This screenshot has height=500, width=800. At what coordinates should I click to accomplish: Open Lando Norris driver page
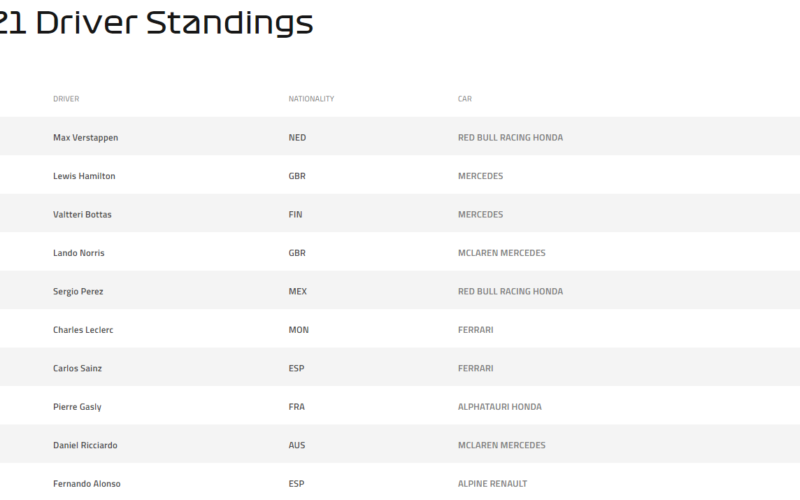point(79,253)
